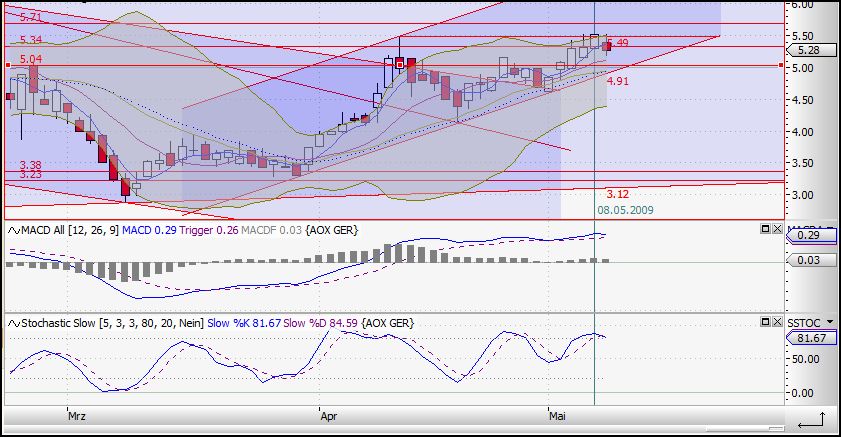Click the 0.29 MACD value tag
Image resolution: width=841 pixels, height=437 pixels.
point(810,235)
